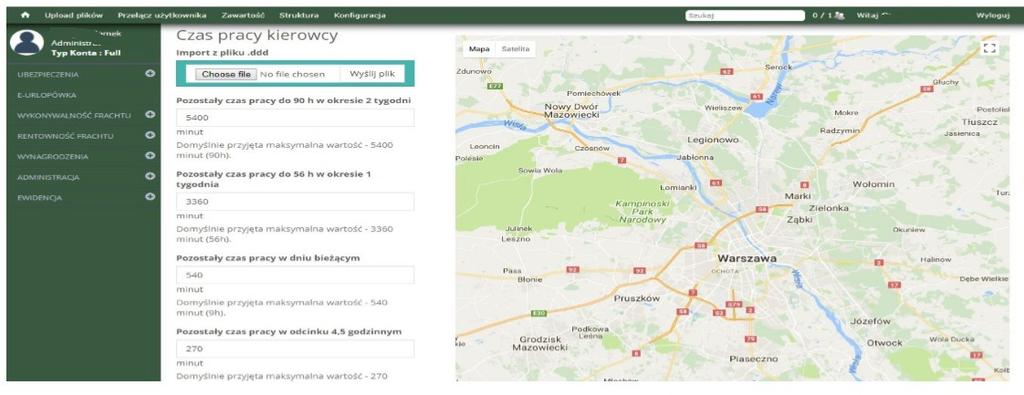This screenshot has height=395, width=1024.
Task: Click Nowy Dwór Mazowiecki map label
Action: pos(571,110)
